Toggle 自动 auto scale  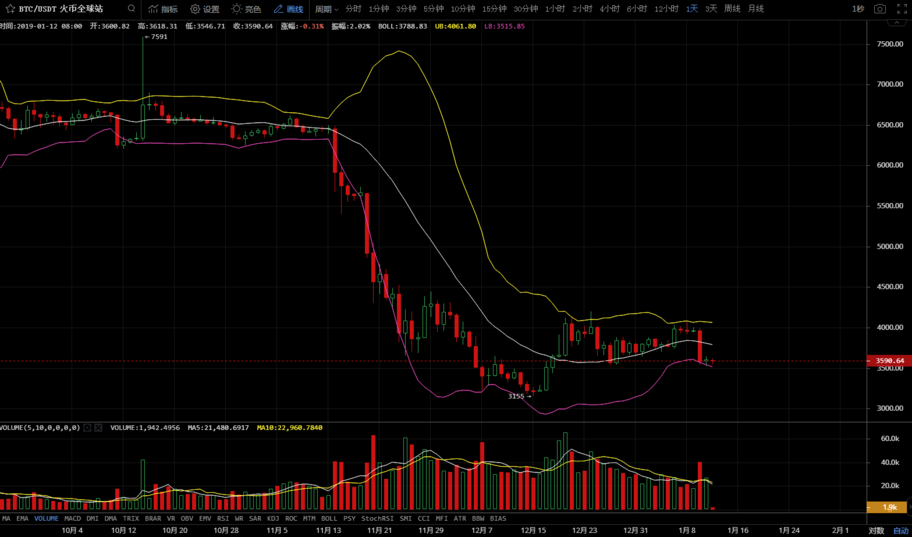pyautogui.click(x=899, y=531)
